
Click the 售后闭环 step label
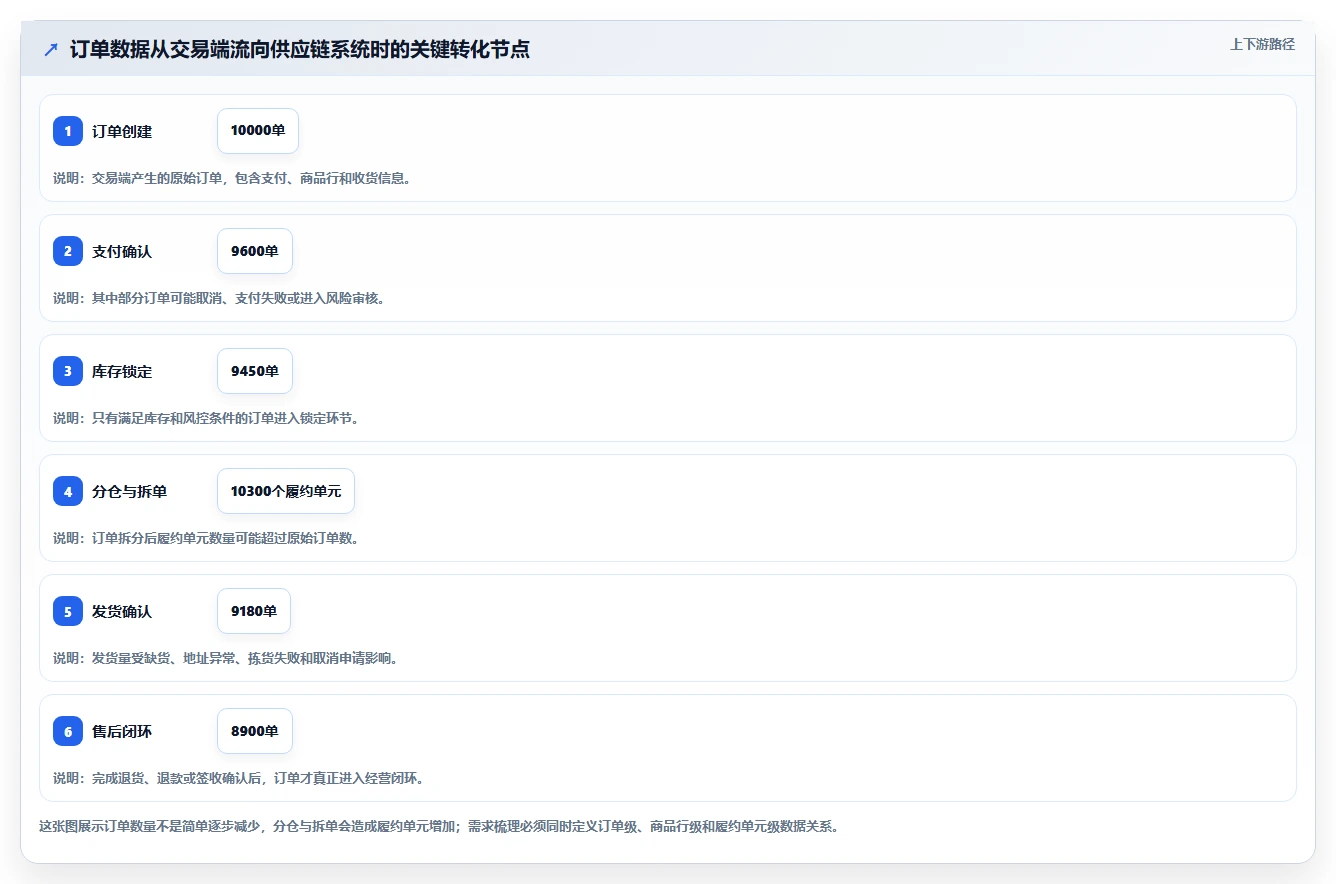point(122,731)
